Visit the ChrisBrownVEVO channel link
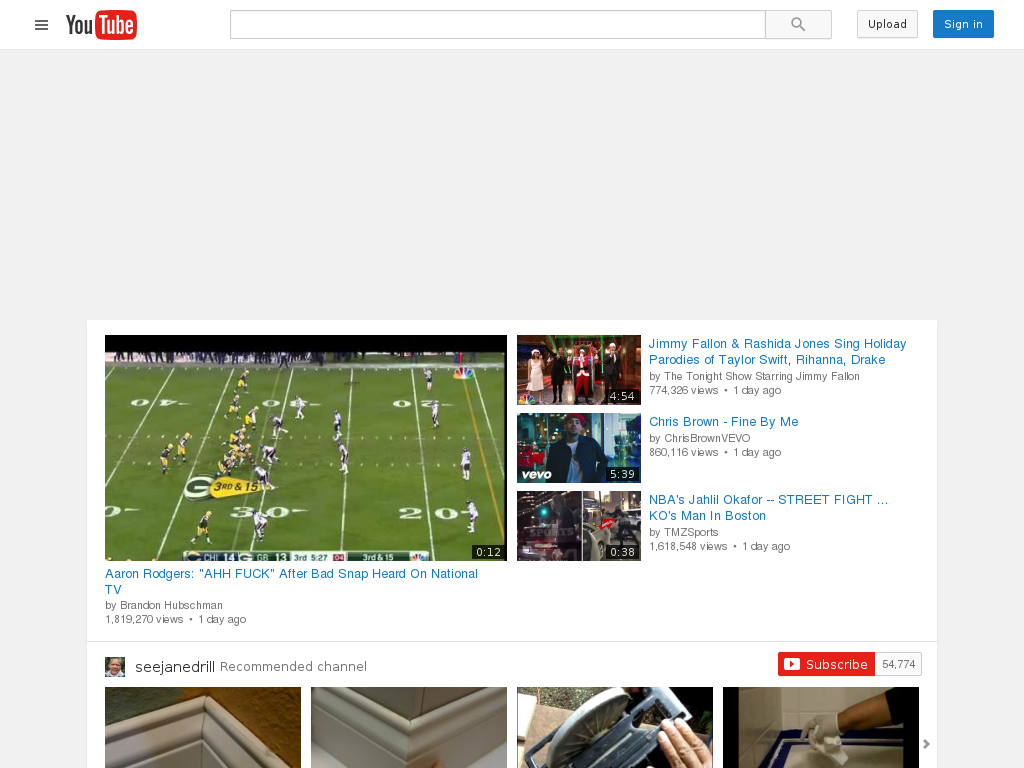 point(707,438)
